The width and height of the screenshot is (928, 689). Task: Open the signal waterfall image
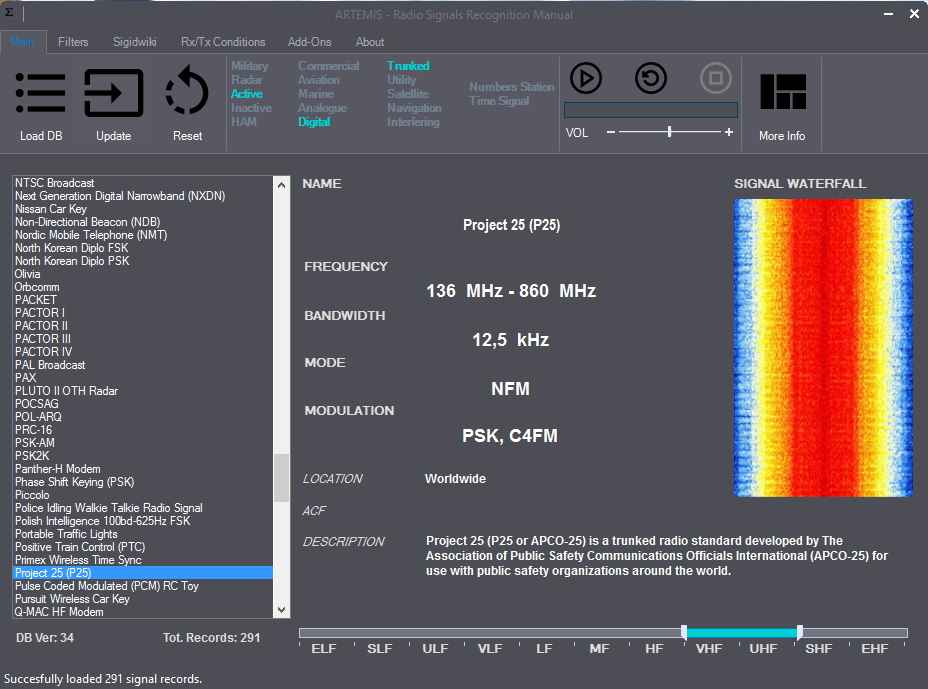tap(823, 347)
